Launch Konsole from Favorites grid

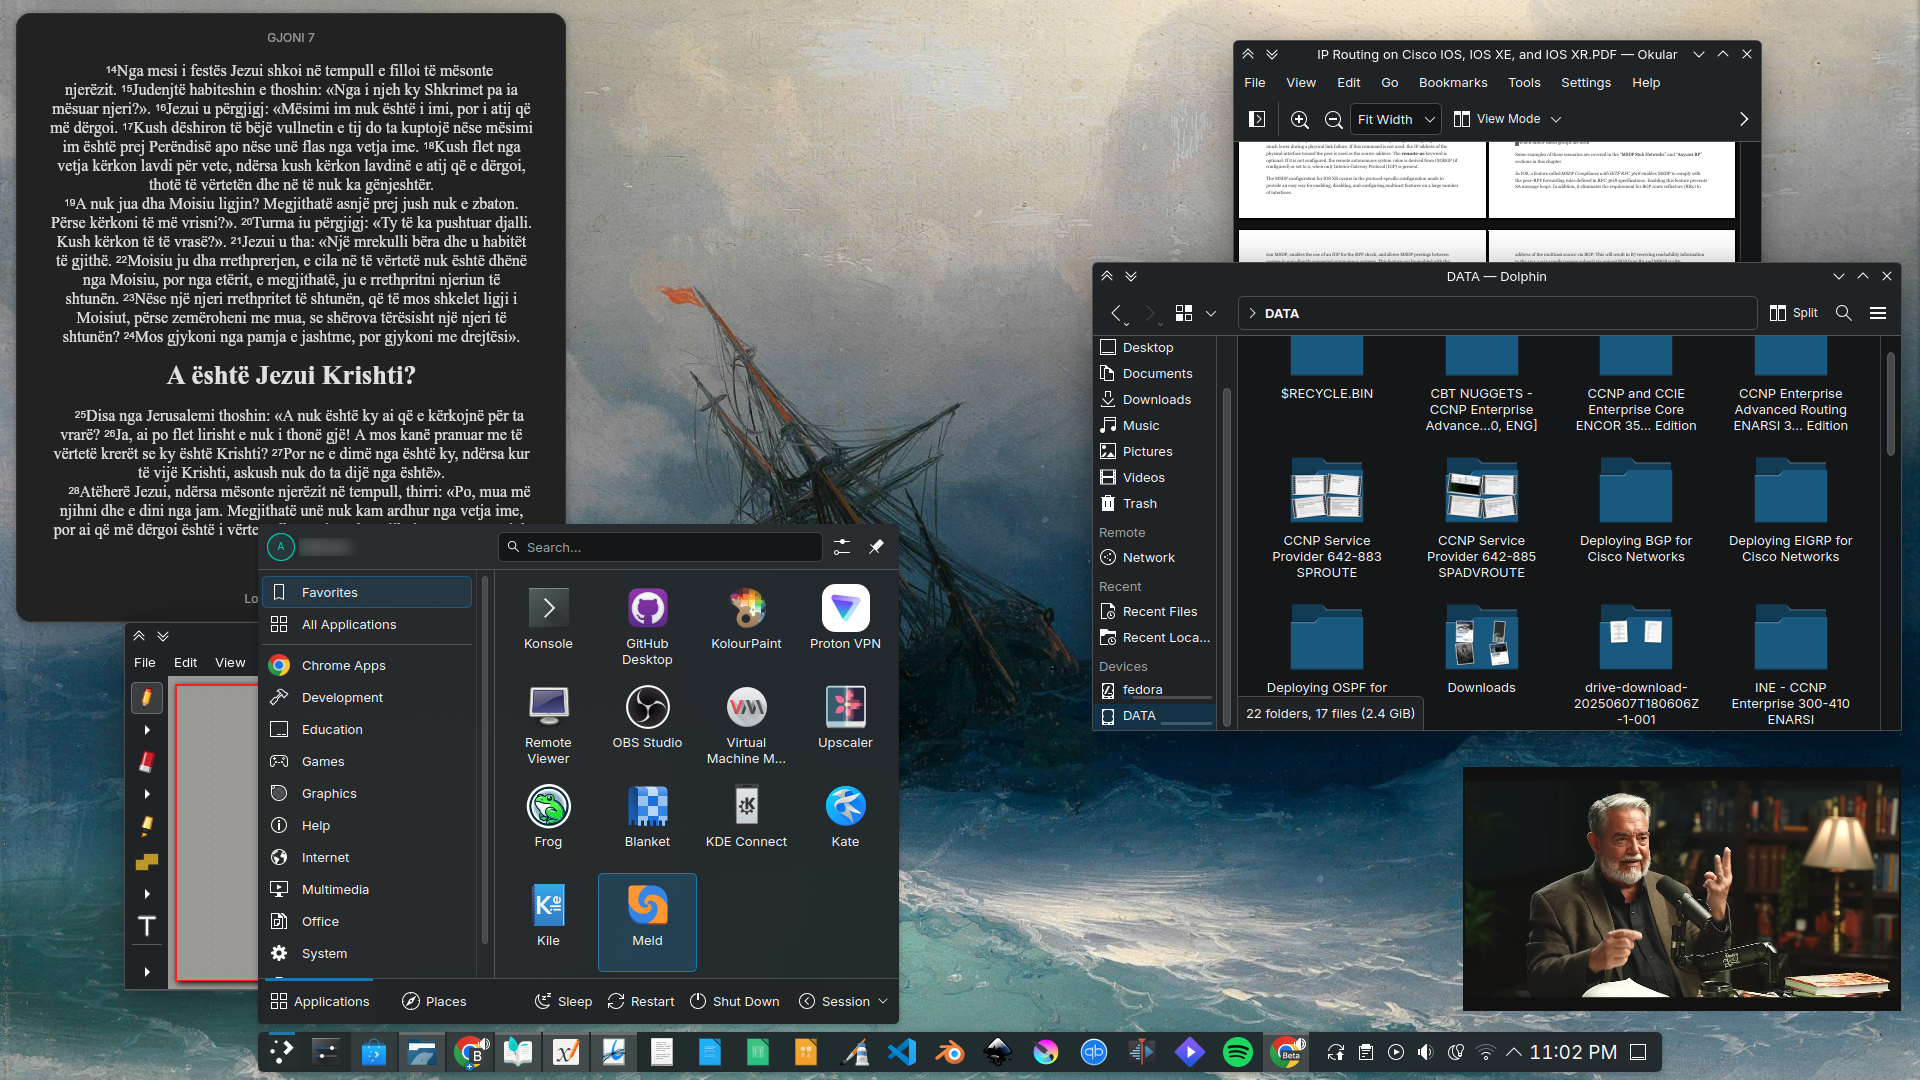(548, 619)
